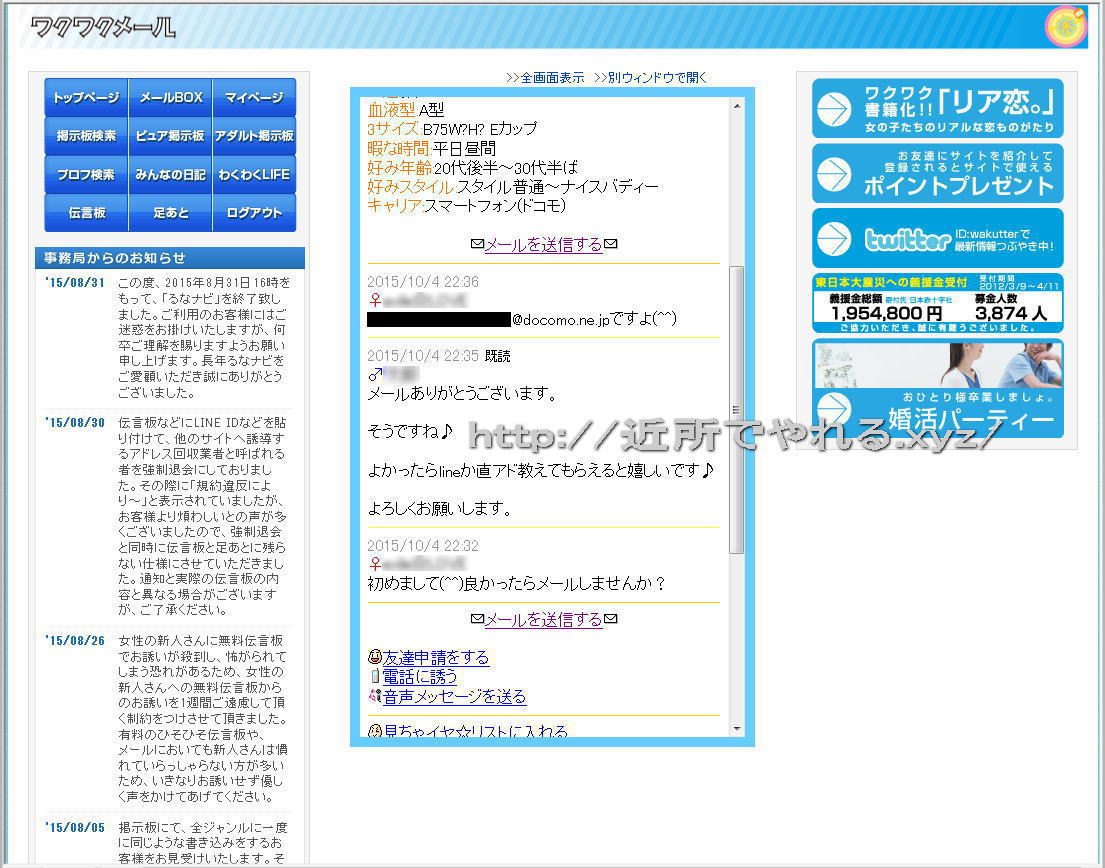Open the トップページ menu button

pyautogui.click(x=86, y=98)
